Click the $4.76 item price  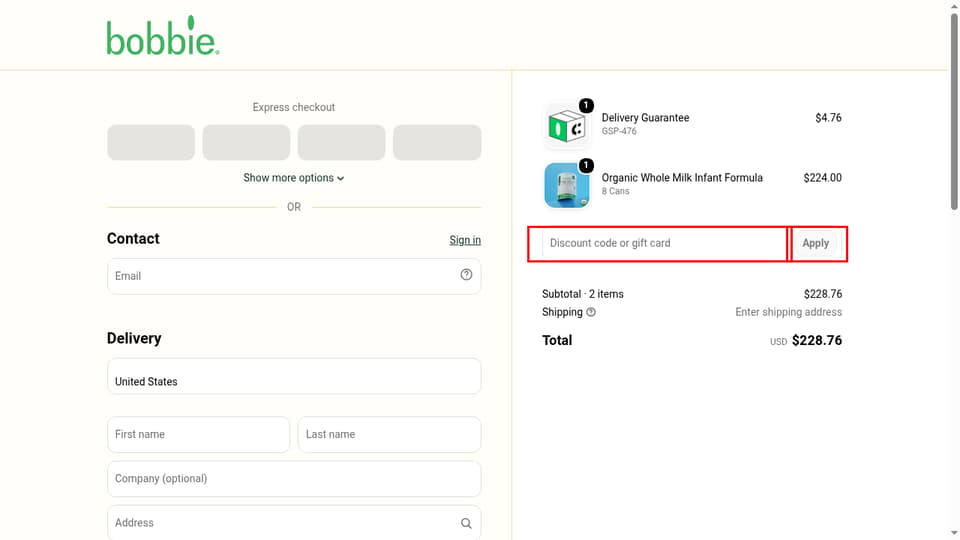pos(828,118)
